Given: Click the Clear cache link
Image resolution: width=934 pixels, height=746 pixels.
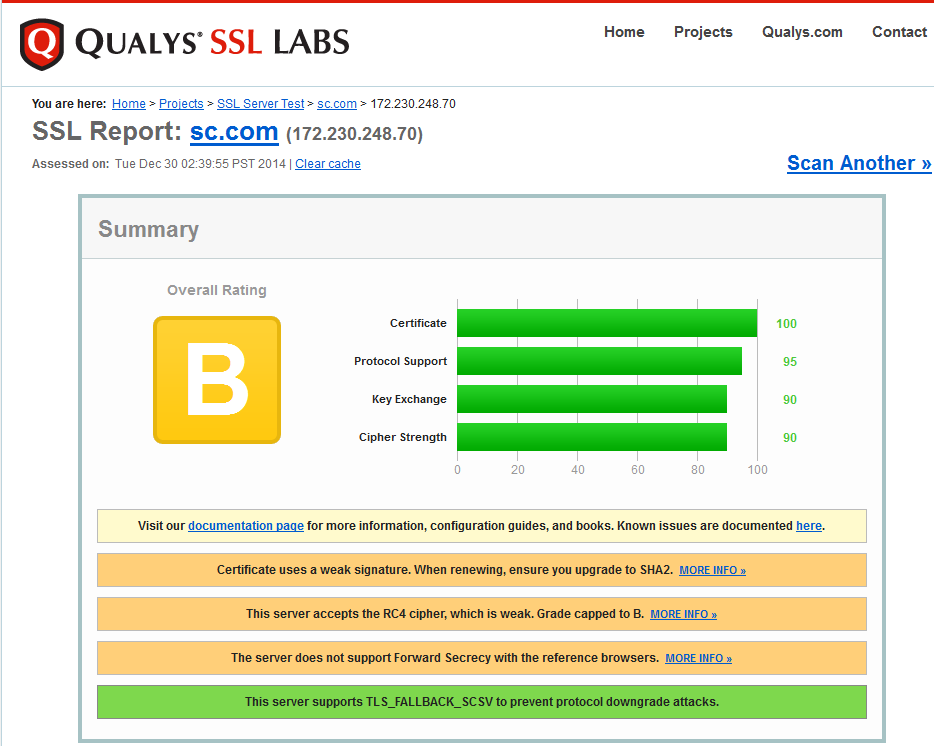Looking at the screenshot, I should click(328, 164).
